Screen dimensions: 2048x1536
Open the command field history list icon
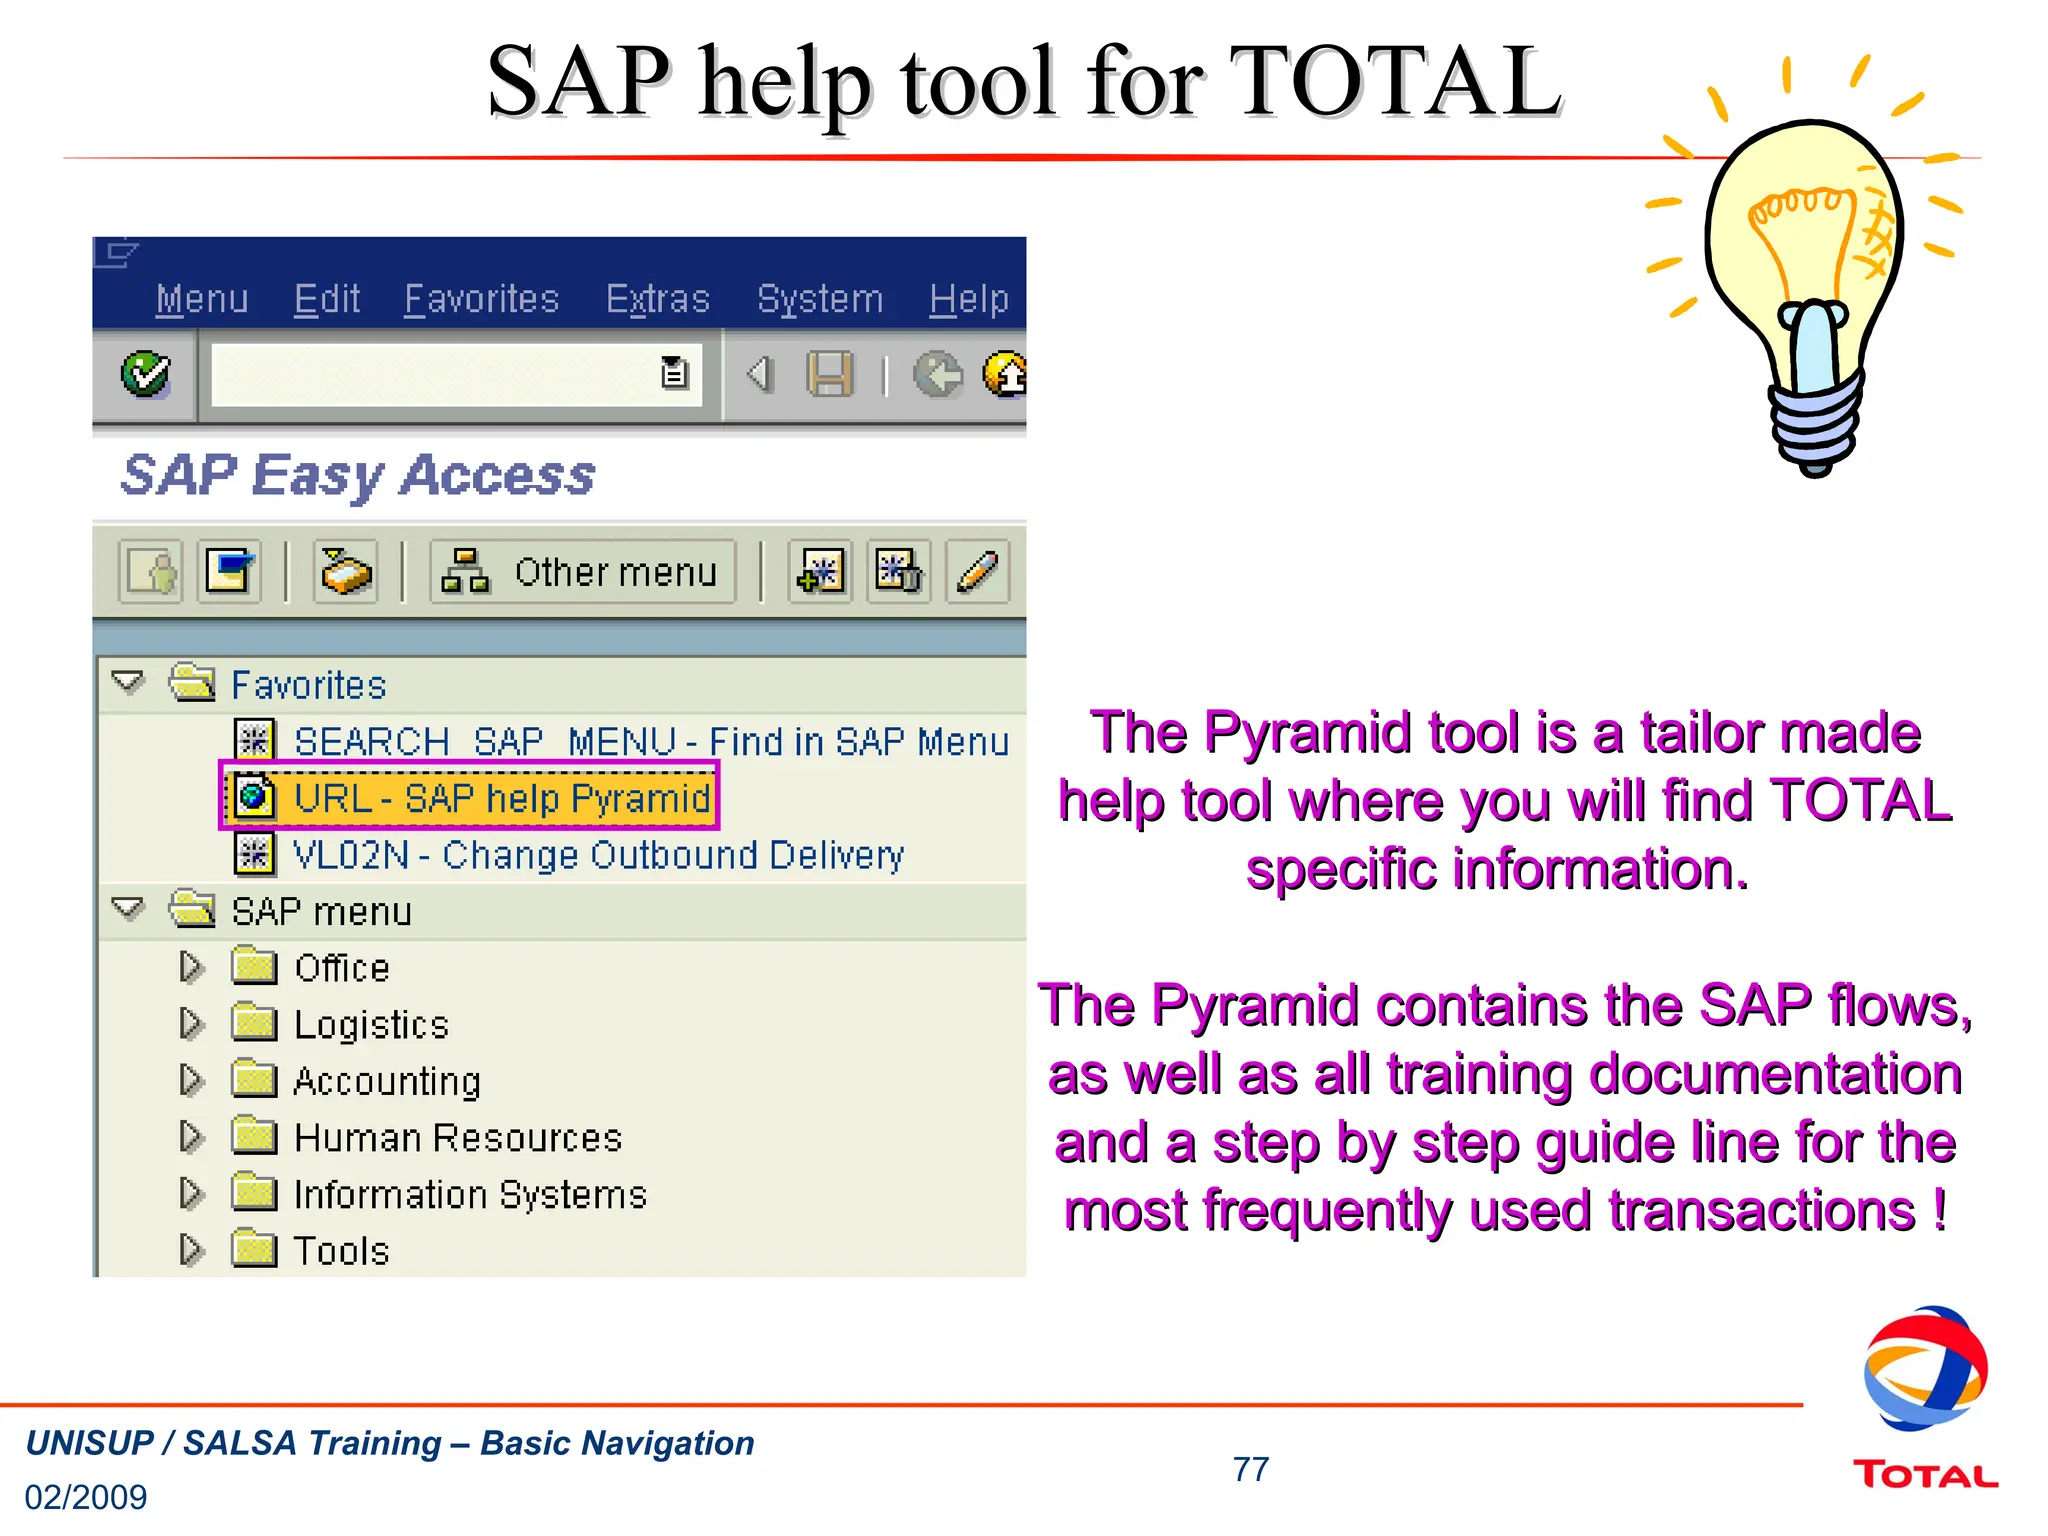675,373
